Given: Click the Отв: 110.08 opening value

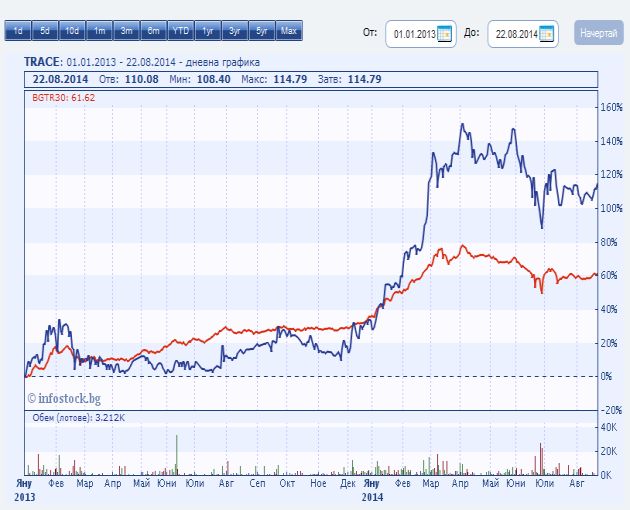Looking at the screenshot, I should [x=129, y=79].
